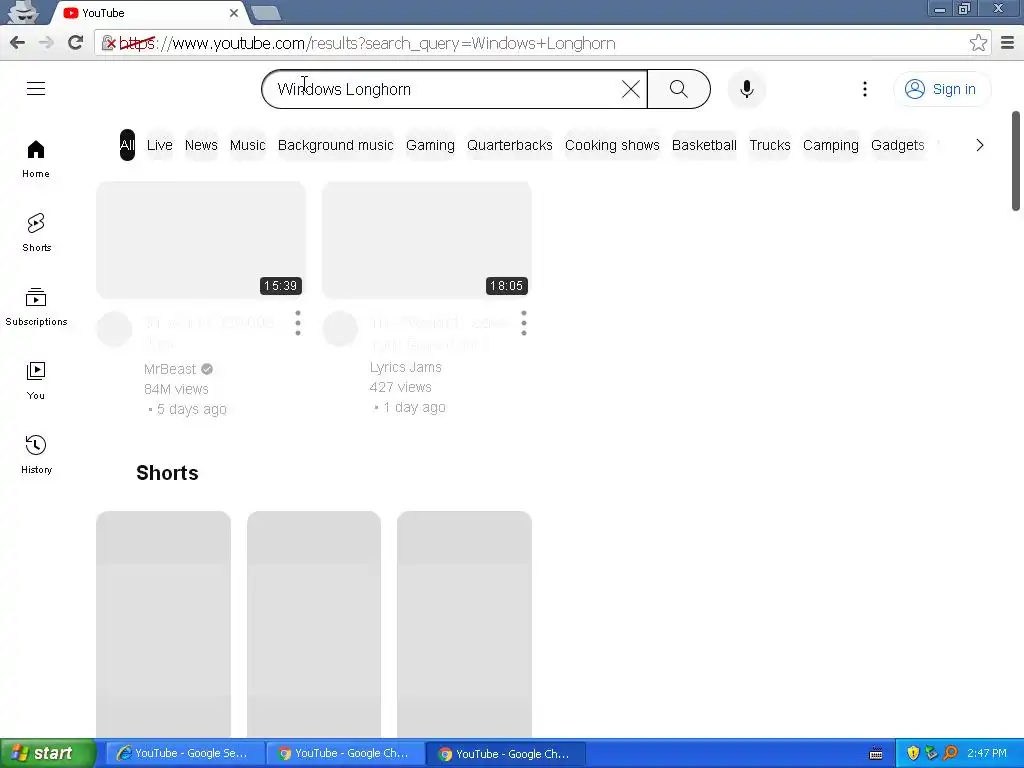This screenshot has height=768, width=1024.
Task: Click the magnifier search button
Action: [x=679, y=89]
